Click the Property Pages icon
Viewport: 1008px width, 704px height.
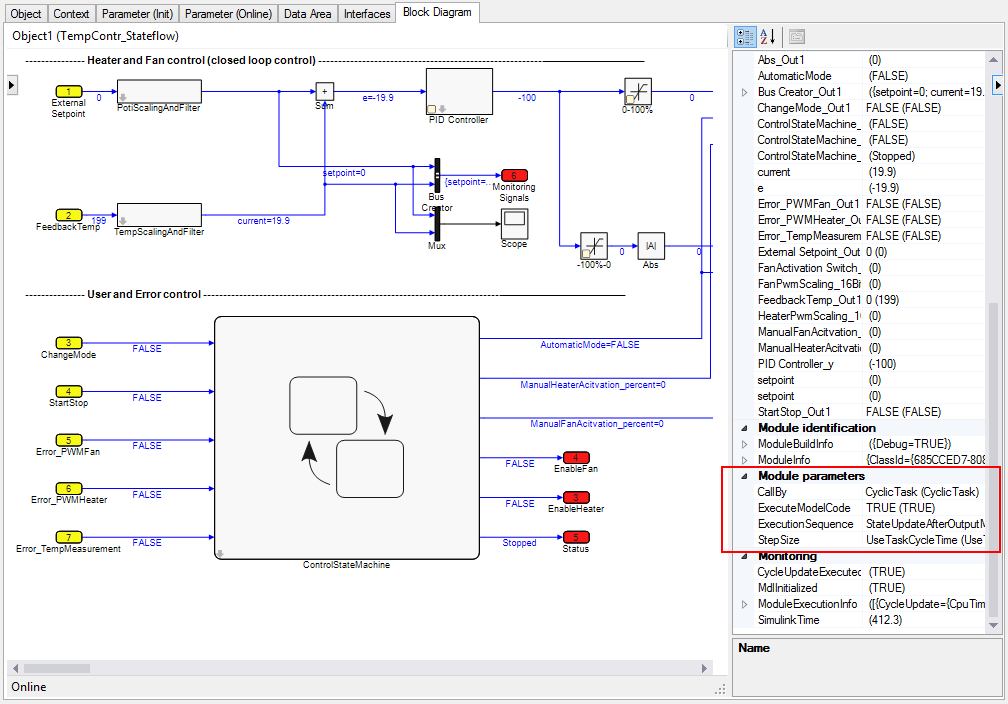pos(796,37)
